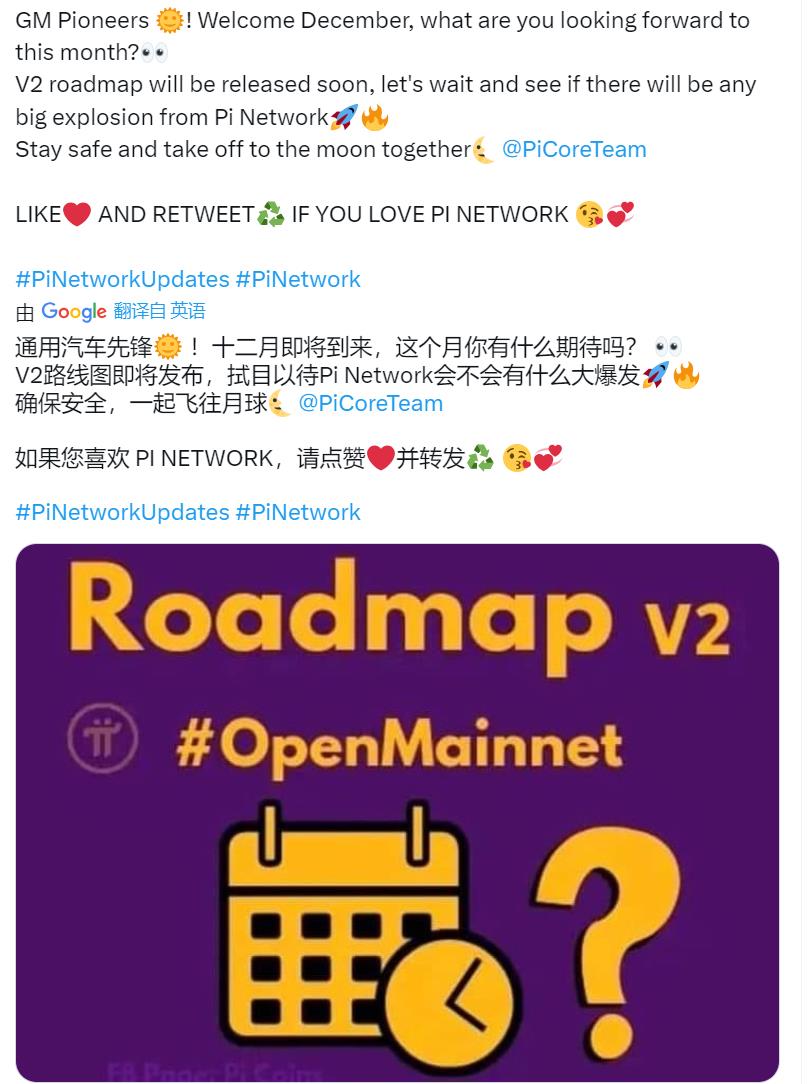Open the @PiCoreTeam mention in the Chinese translation
This screenshot has width=808, height=1084.
(x=370, y=403)
